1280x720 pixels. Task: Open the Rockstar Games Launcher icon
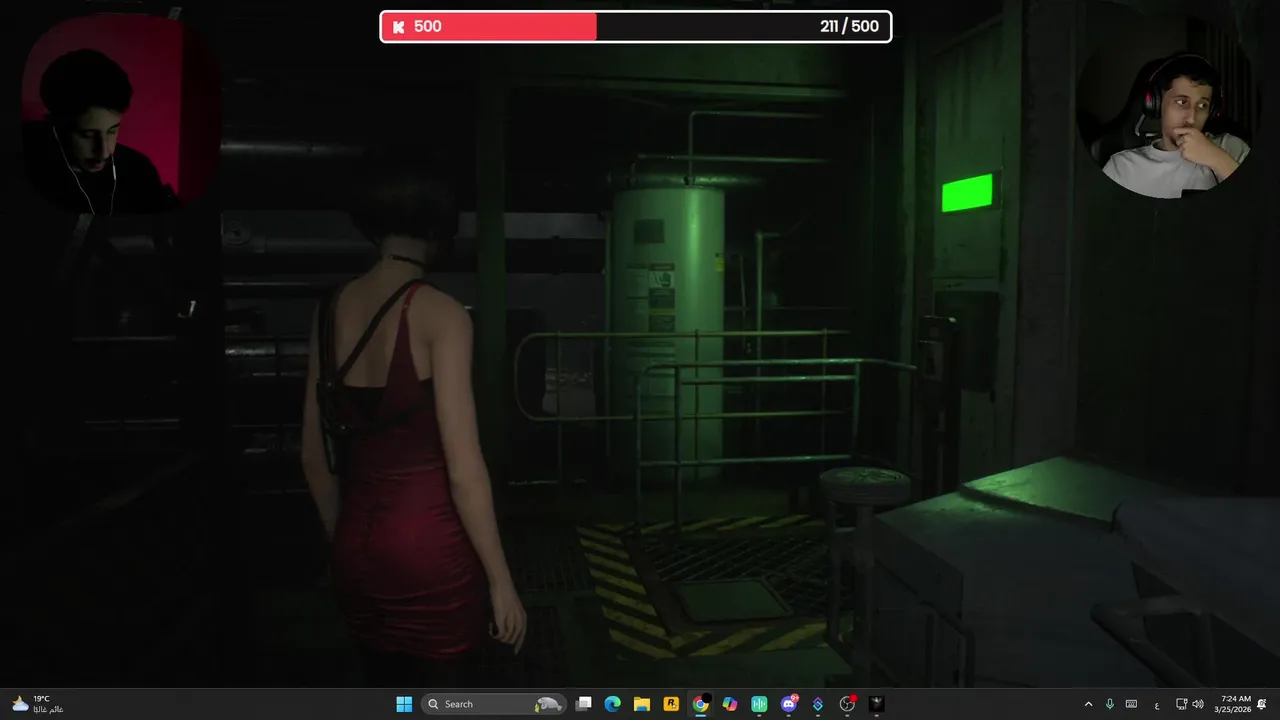point(671,704)
